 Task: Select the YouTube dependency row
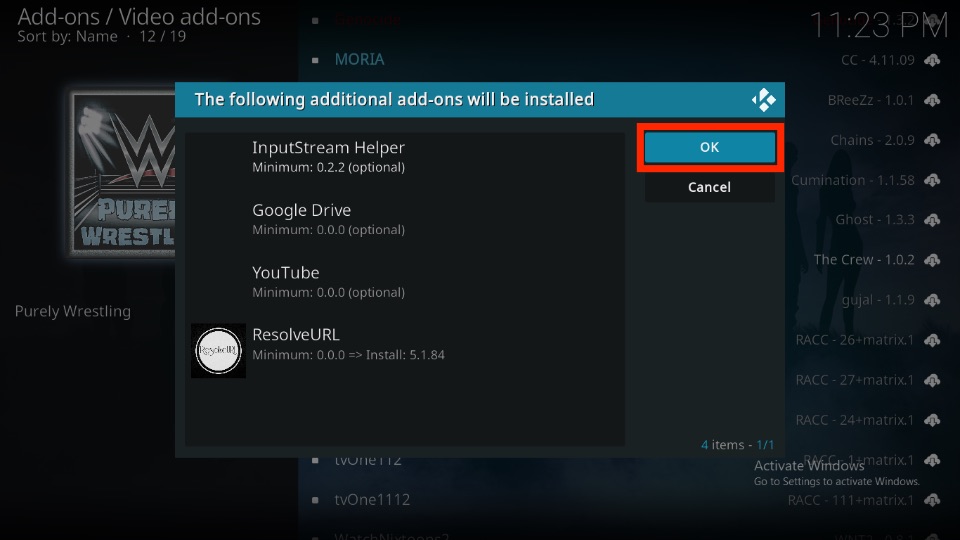pyautogui.click(x=405, y=282)
